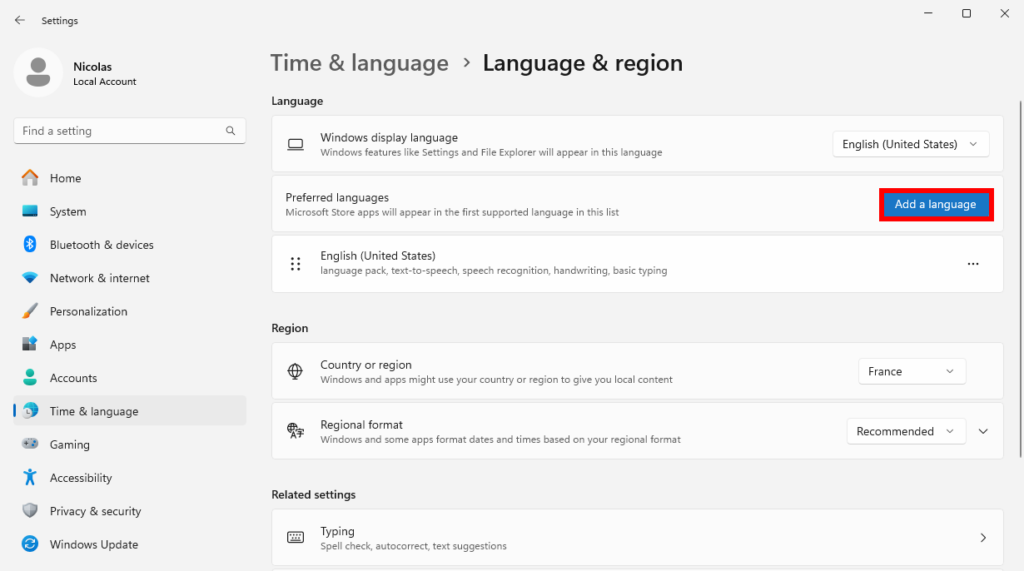Click the 'Local Account' text
The height and width of the screenshot is (571, 1024).
104,82
